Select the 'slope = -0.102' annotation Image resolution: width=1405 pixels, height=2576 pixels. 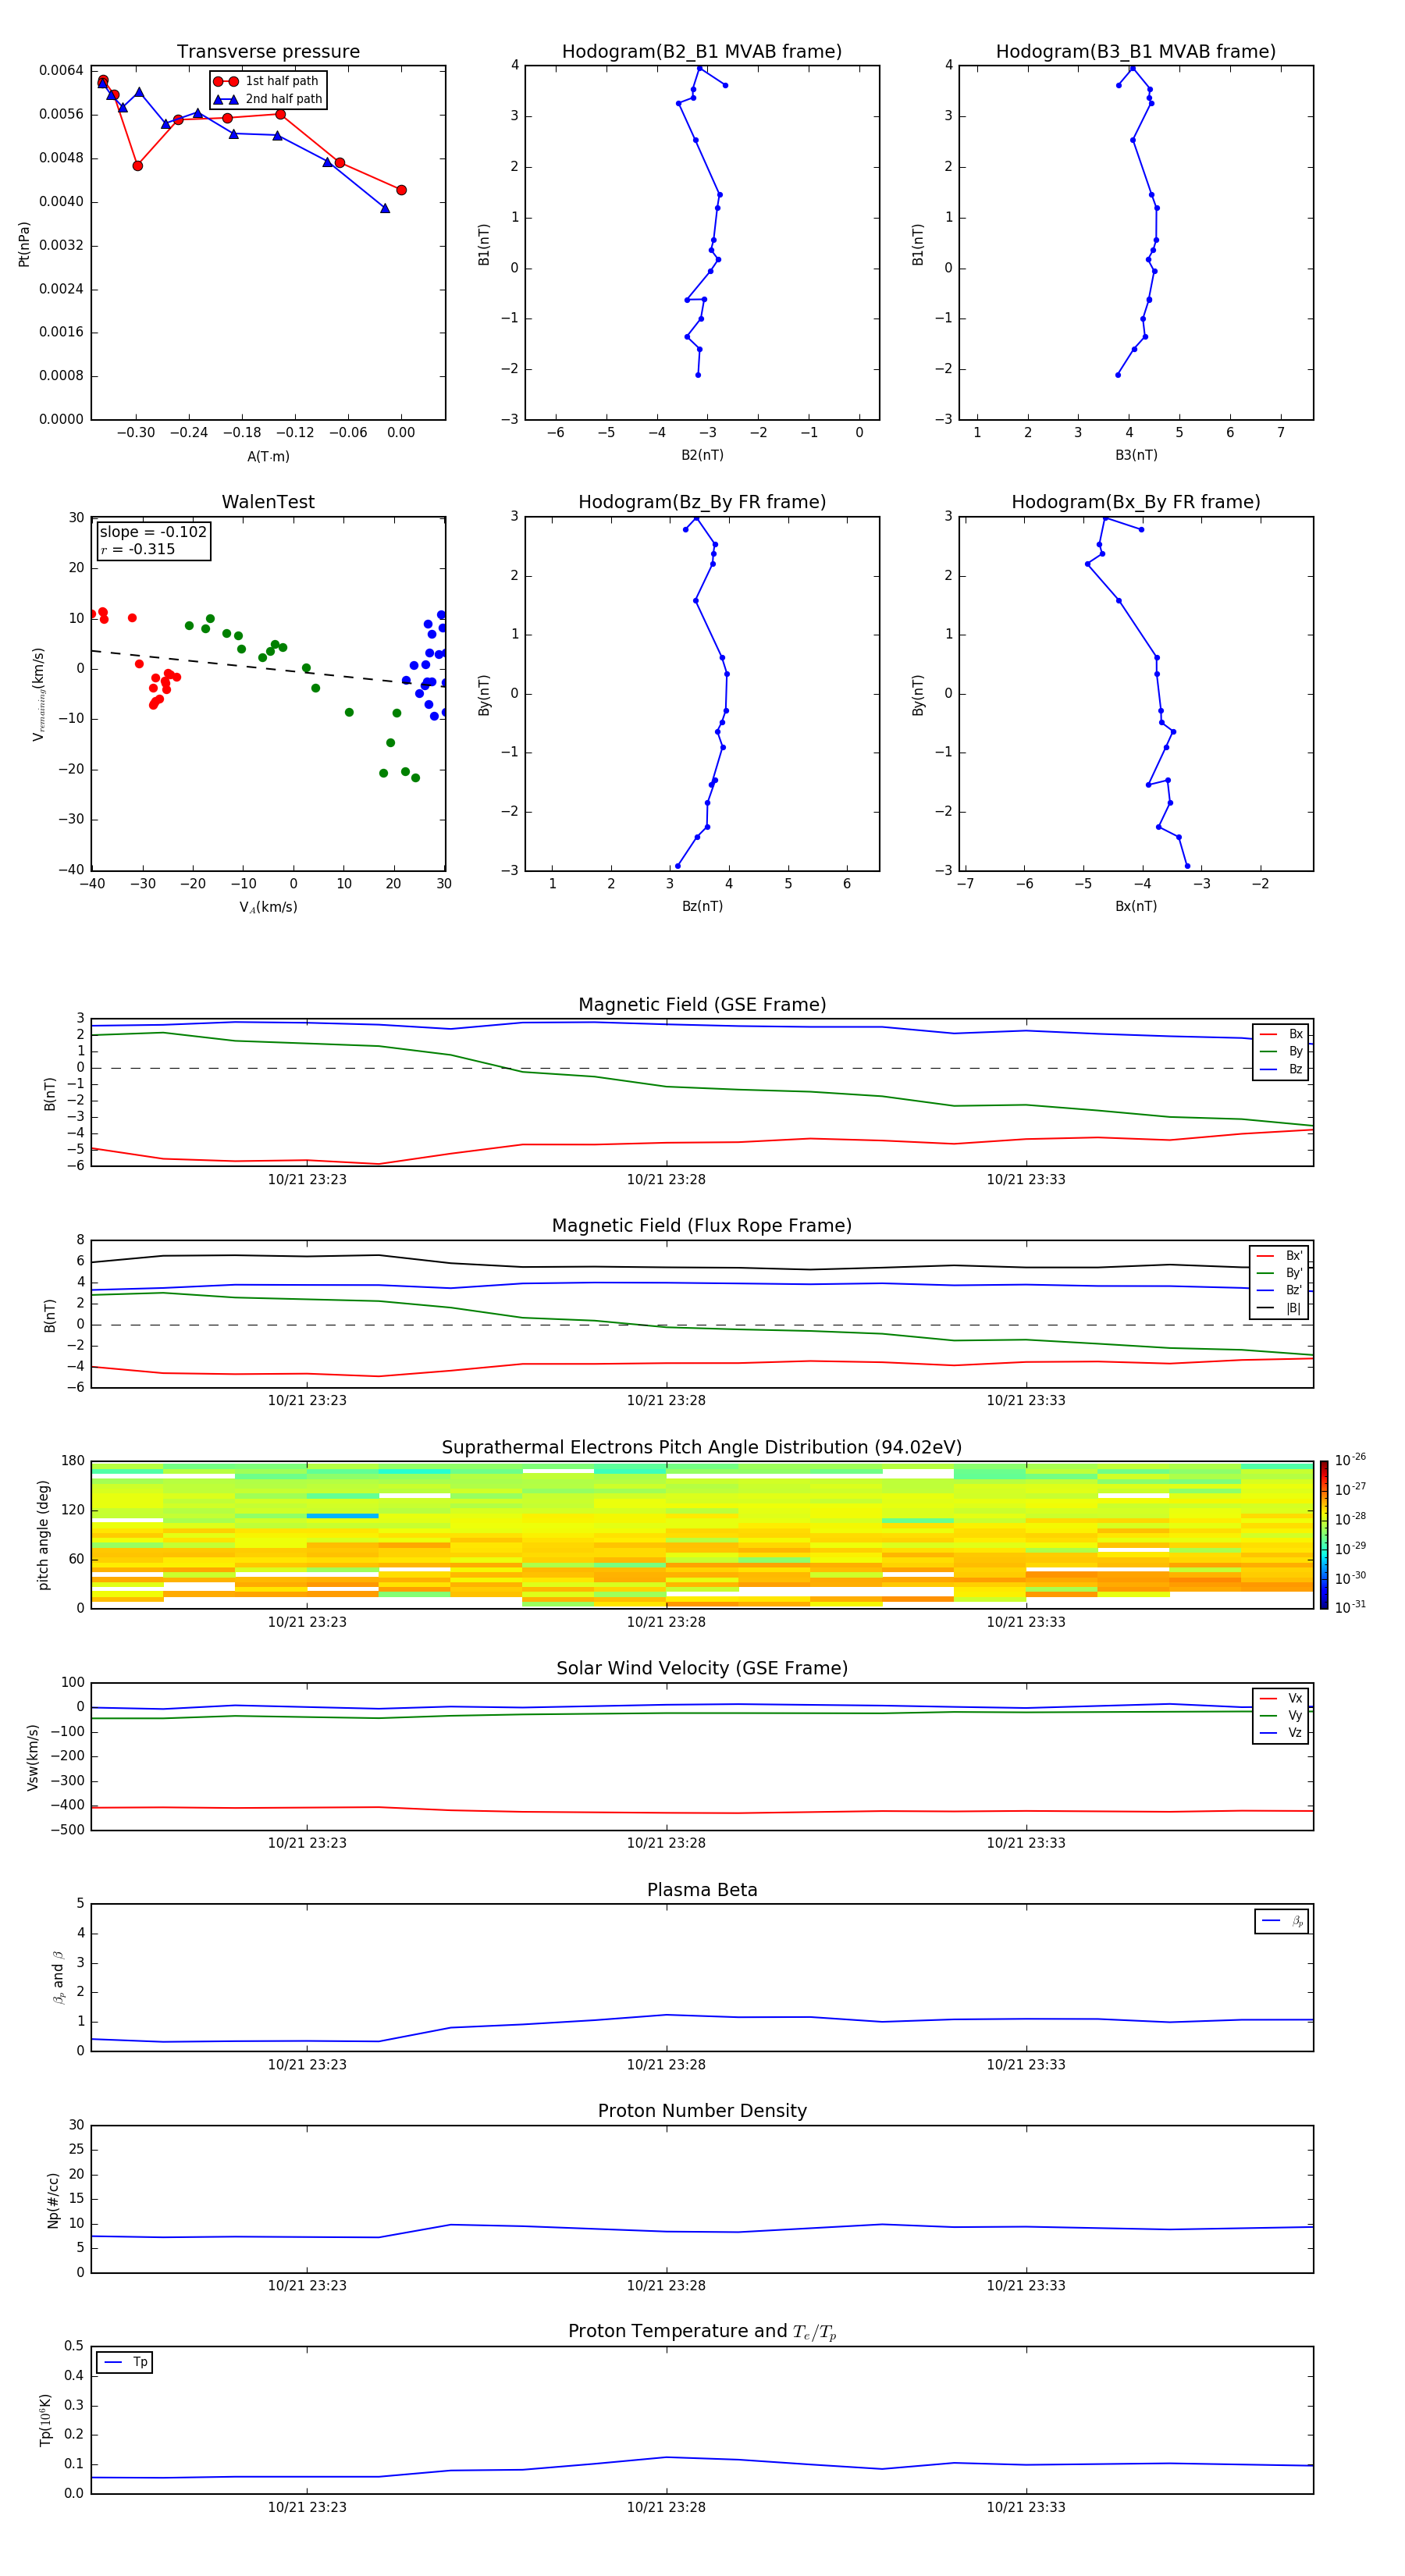click(153, 532)
